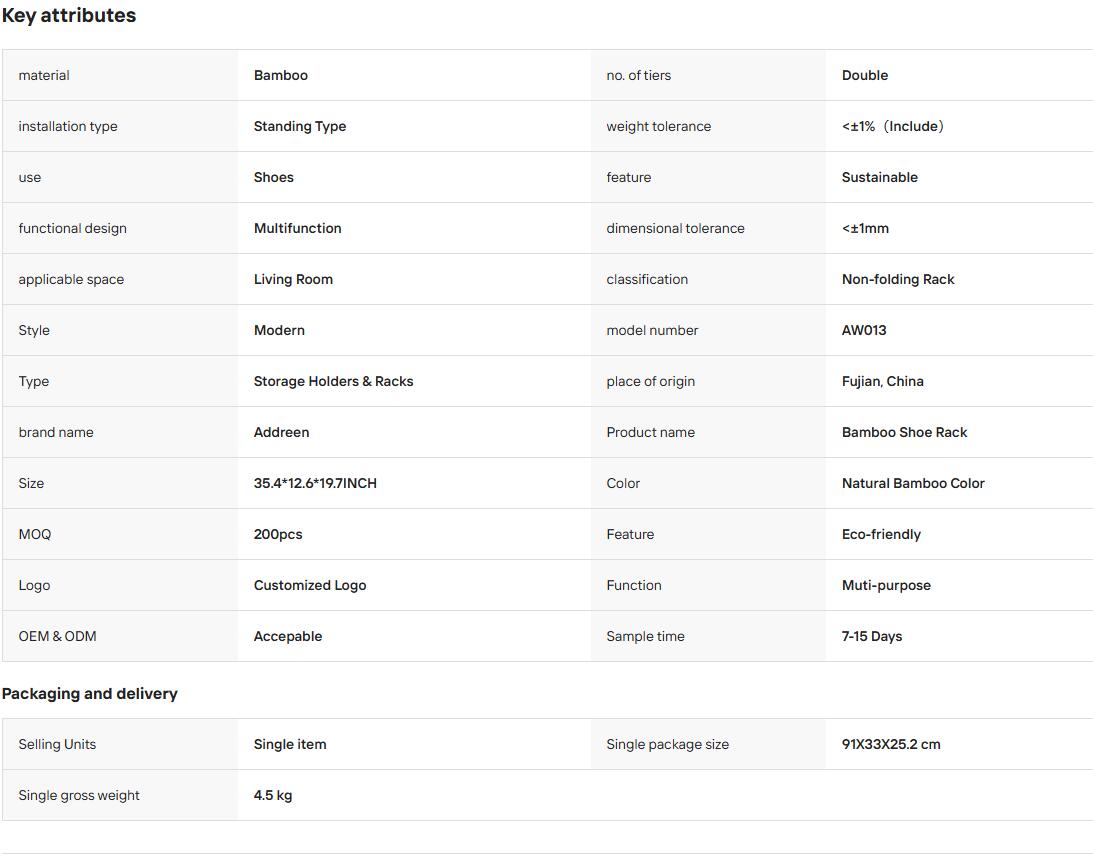Click the Key attributes heading
Viewport: 1093px width, 856px height.
[69, 15]
